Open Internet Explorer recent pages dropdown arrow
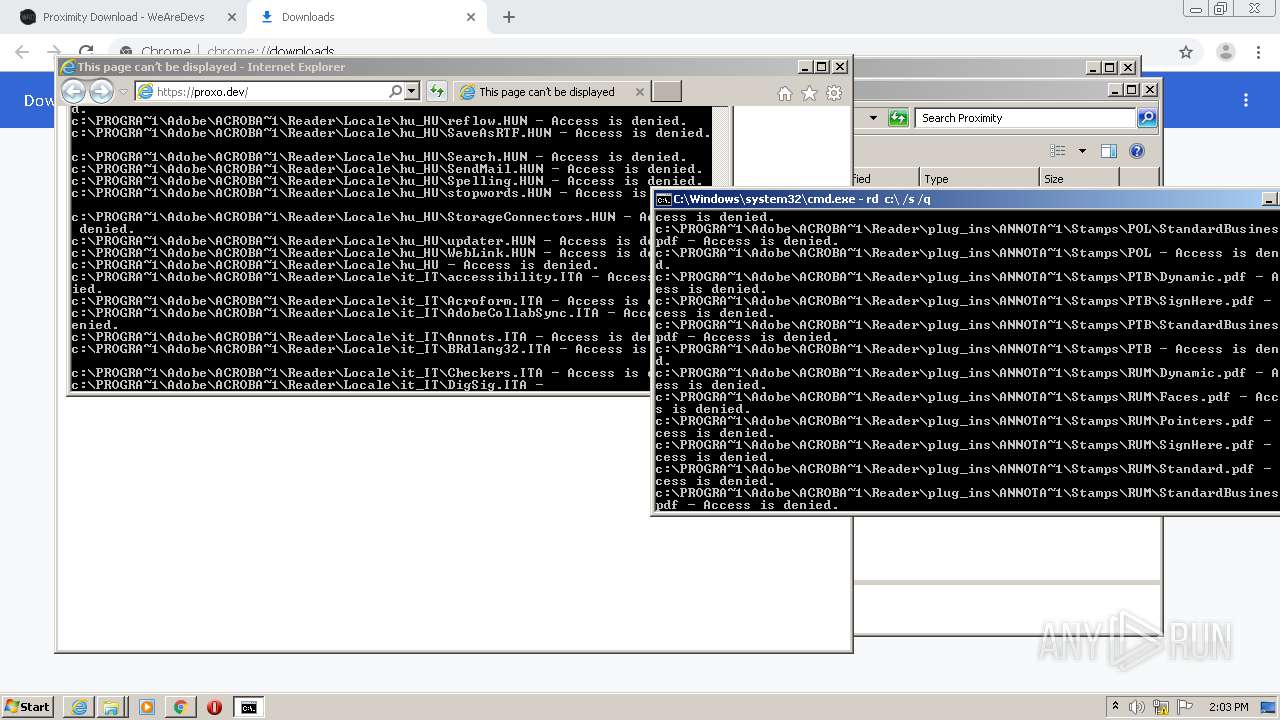This screenshot has width=1280, height=720. coord(124,92)
